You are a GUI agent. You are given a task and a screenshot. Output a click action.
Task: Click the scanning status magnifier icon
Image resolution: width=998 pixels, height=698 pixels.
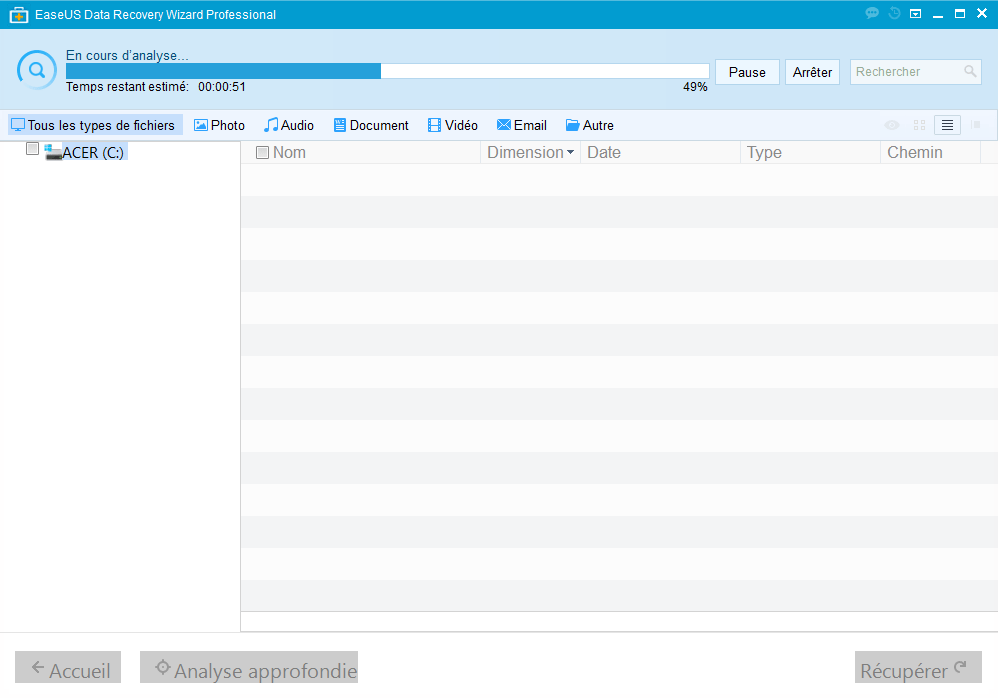click(x=36, y=70)
